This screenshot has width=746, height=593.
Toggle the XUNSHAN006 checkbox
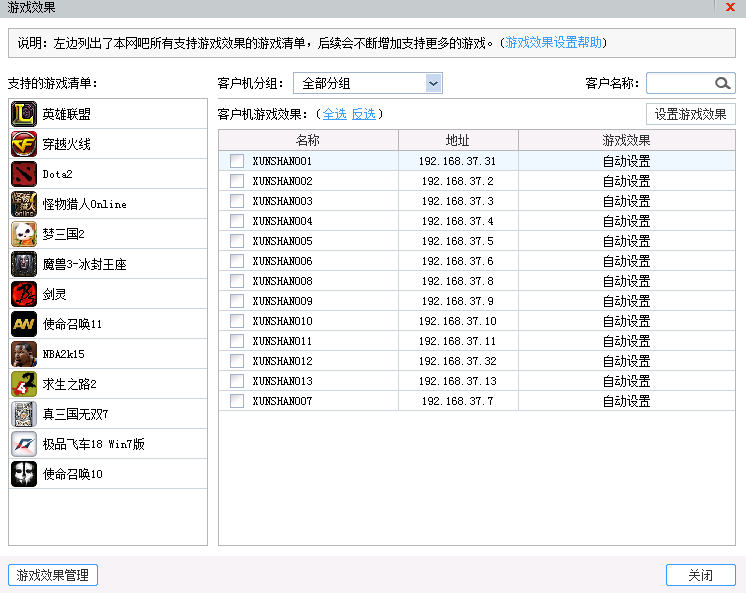pos(237,261)
